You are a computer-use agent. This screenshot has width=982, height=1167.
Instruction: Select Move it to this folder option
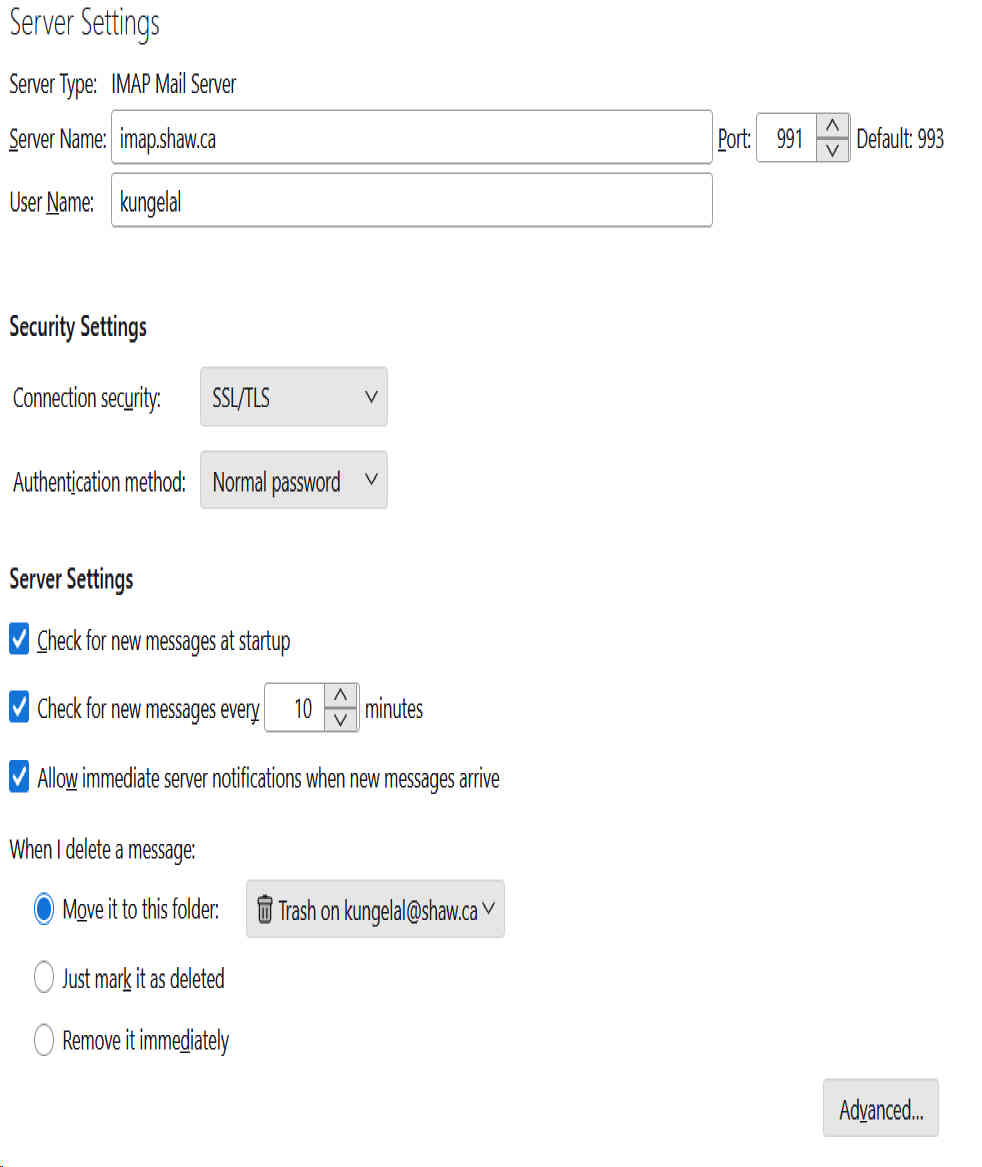click(44, 910)
